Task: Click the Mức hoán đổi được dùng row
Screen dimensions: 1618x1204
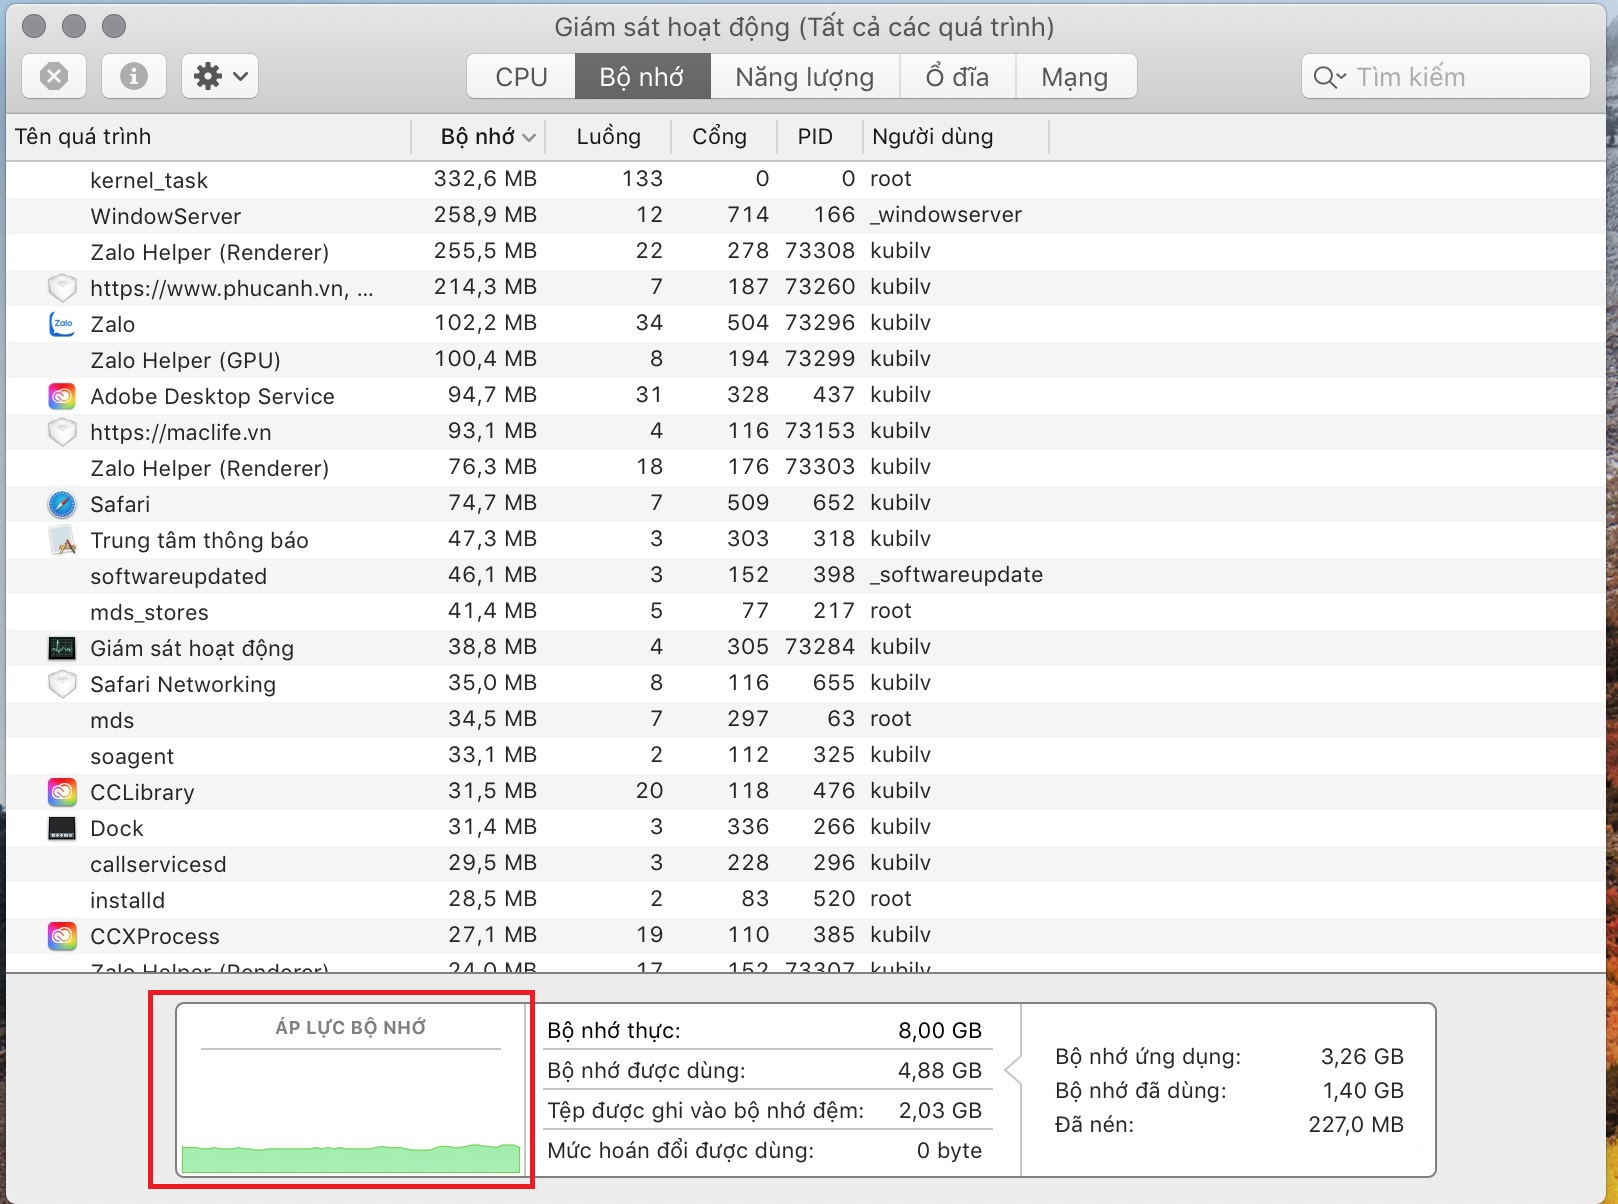Action: pyautogui.click(x=765, y=1150)
